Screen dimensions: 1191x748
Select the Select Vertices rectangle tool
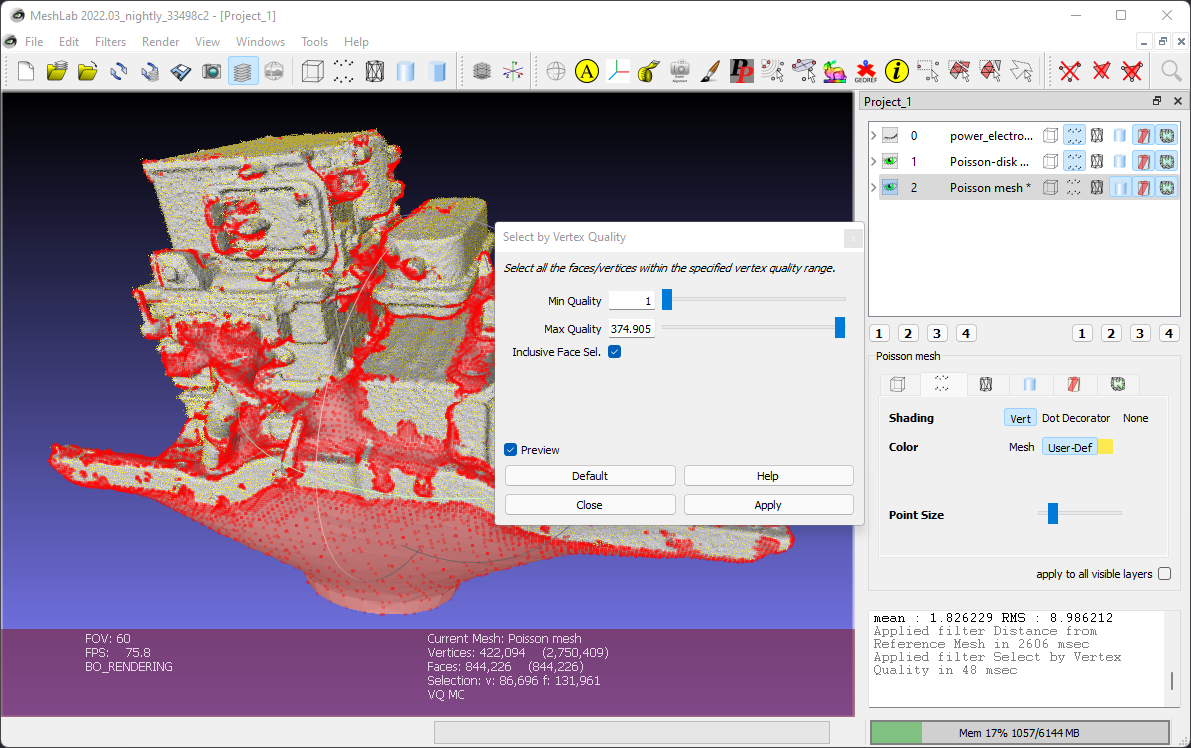[x=927, y=71]
